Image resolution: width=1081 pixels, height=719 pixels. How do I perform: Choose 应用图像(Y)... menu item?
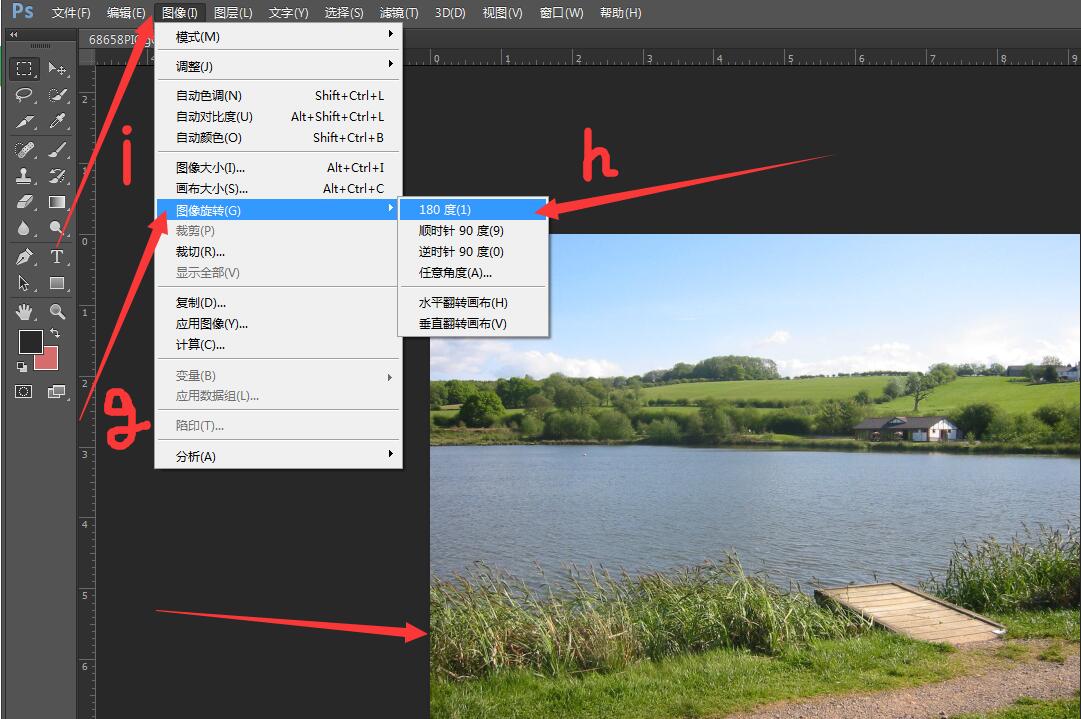(x=279, y=323)
